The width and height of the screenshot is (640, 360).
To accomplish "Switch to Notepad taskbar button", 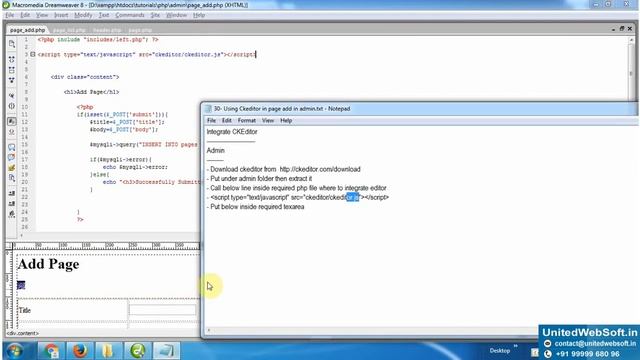I will pyautogui.click(x=166, y=351).
